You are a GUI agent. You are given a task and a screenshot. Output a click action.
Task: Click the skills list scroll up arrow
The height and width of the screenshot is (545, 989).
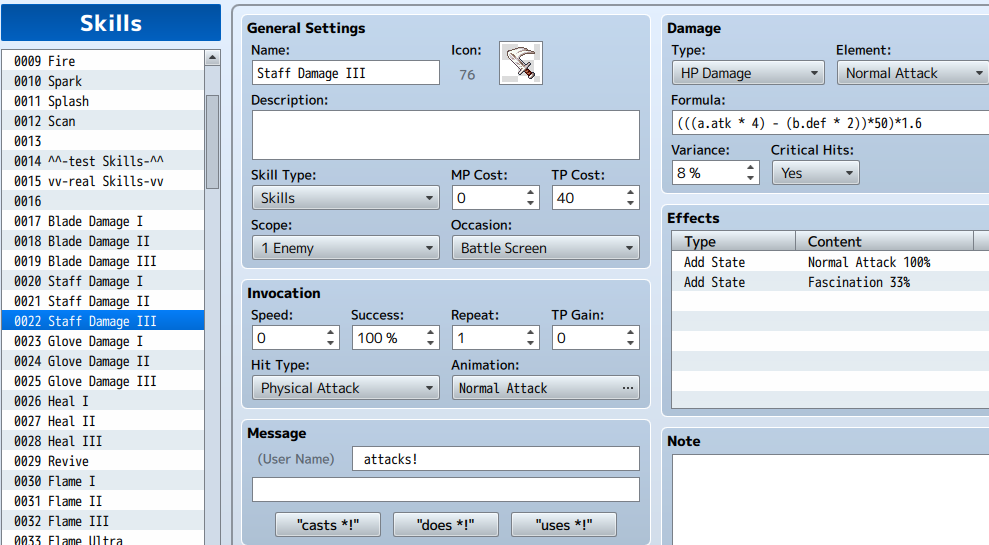point(213,57)
